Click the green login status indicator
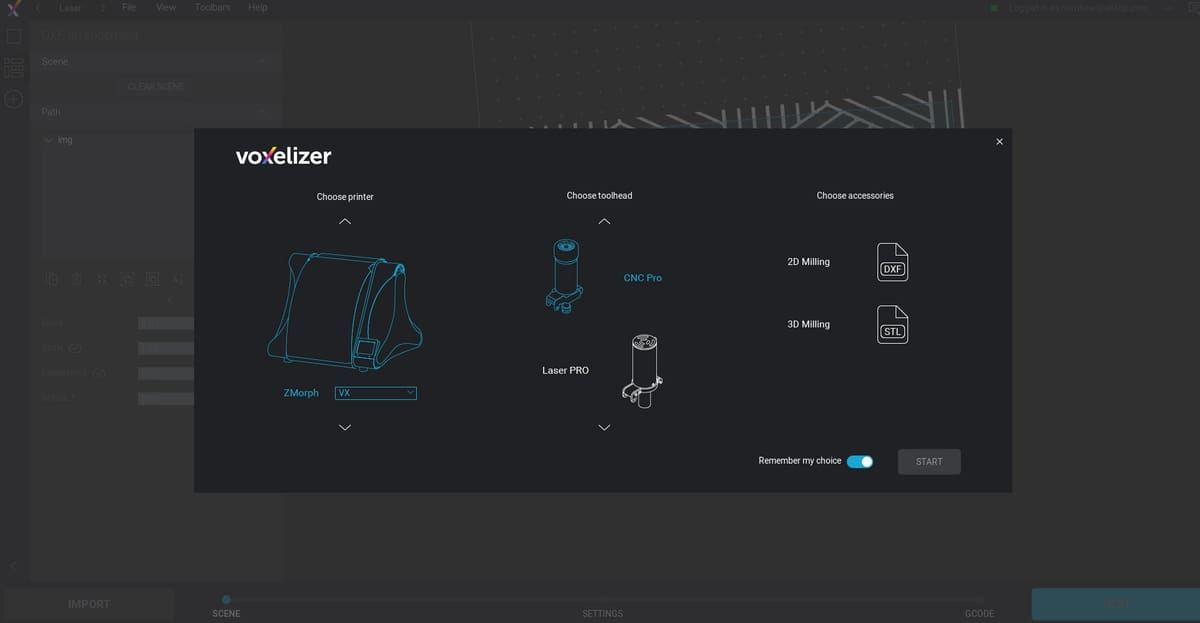Screen dimensions: 1200x623 993,8
